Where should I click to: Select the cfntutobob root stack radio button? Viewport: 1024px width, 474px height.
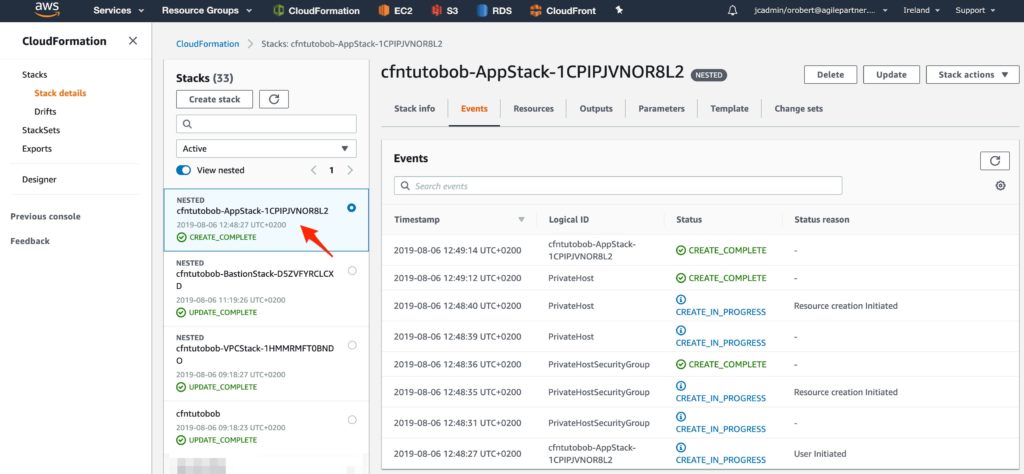352,420
